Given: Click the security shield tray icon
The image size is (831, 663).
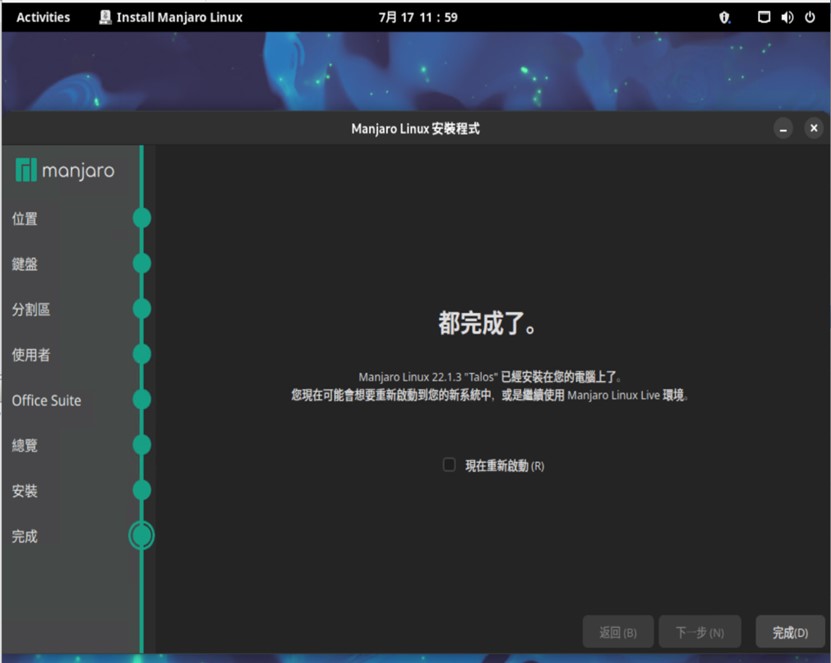Looking at the screenshot, I should pyautogui.click(x=724, y=17).
